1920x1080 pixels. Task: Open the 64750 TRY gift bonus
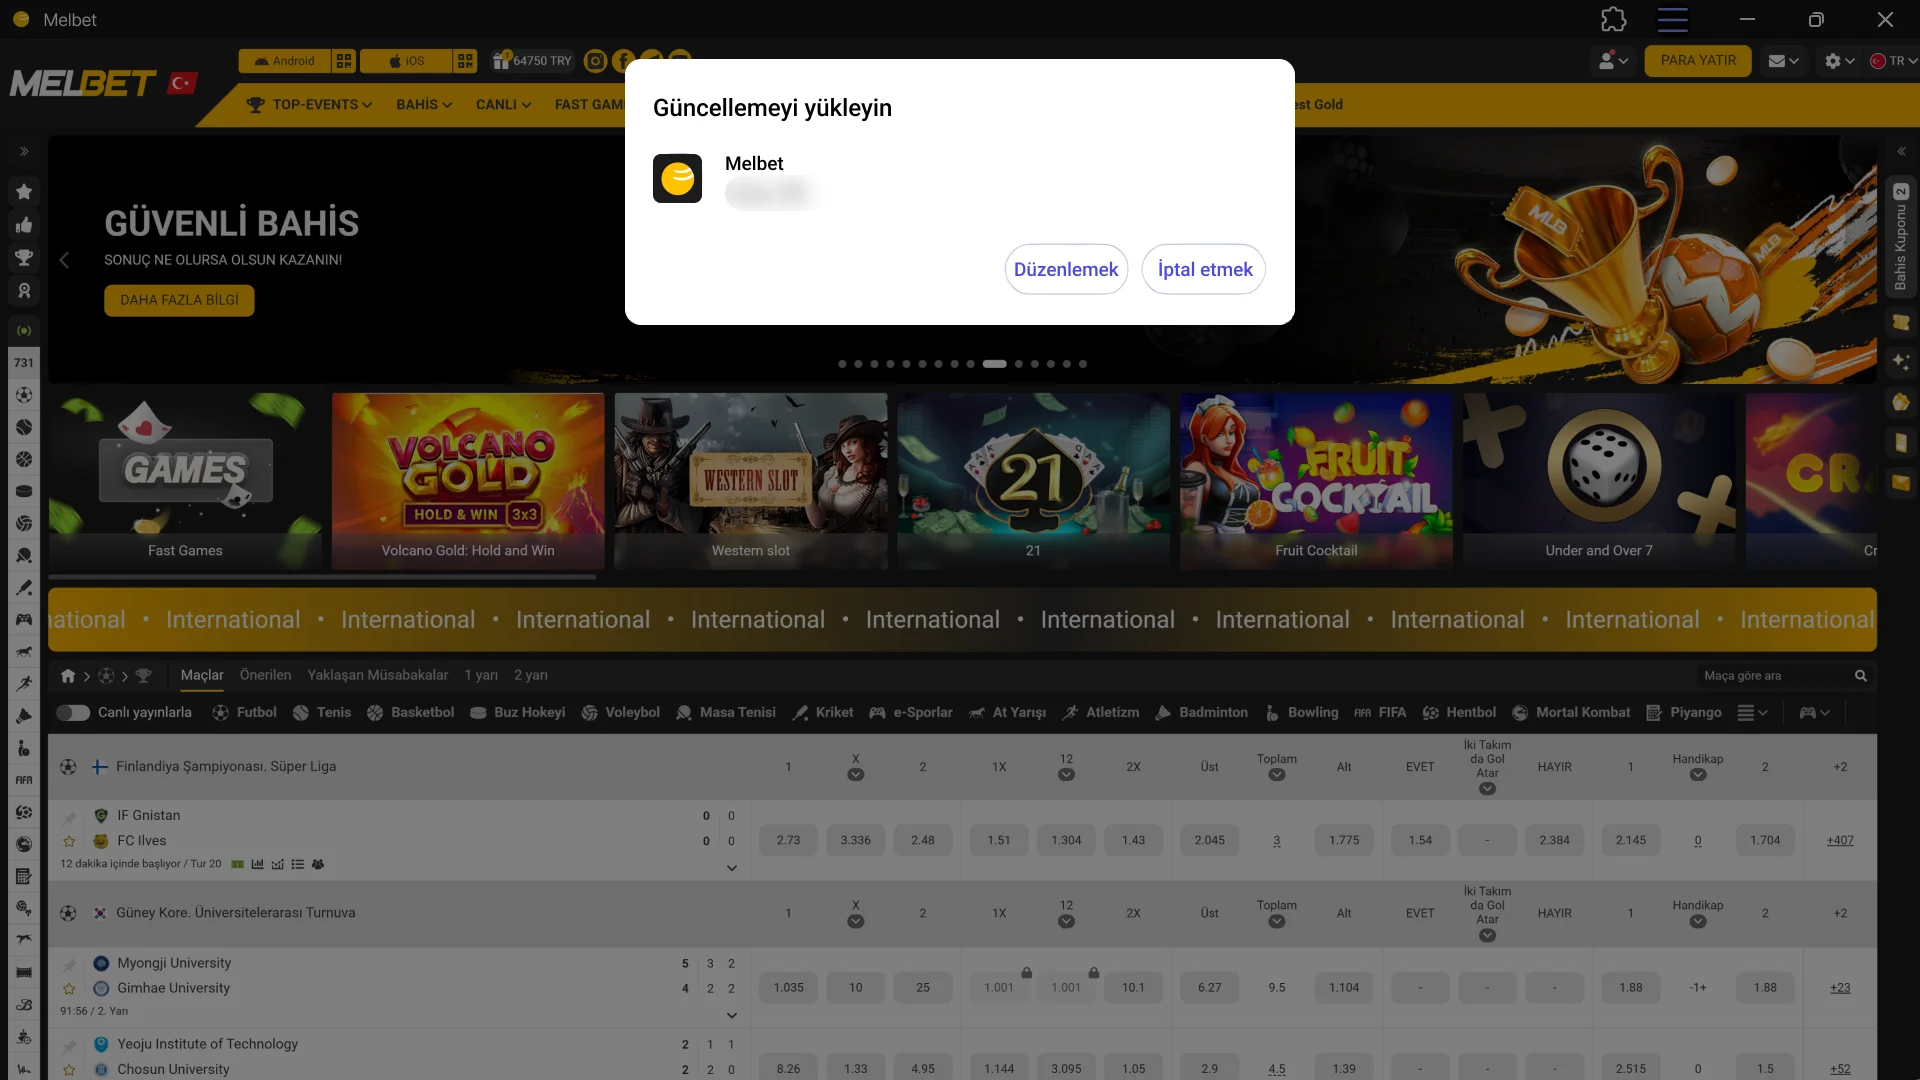click(532, 61)
